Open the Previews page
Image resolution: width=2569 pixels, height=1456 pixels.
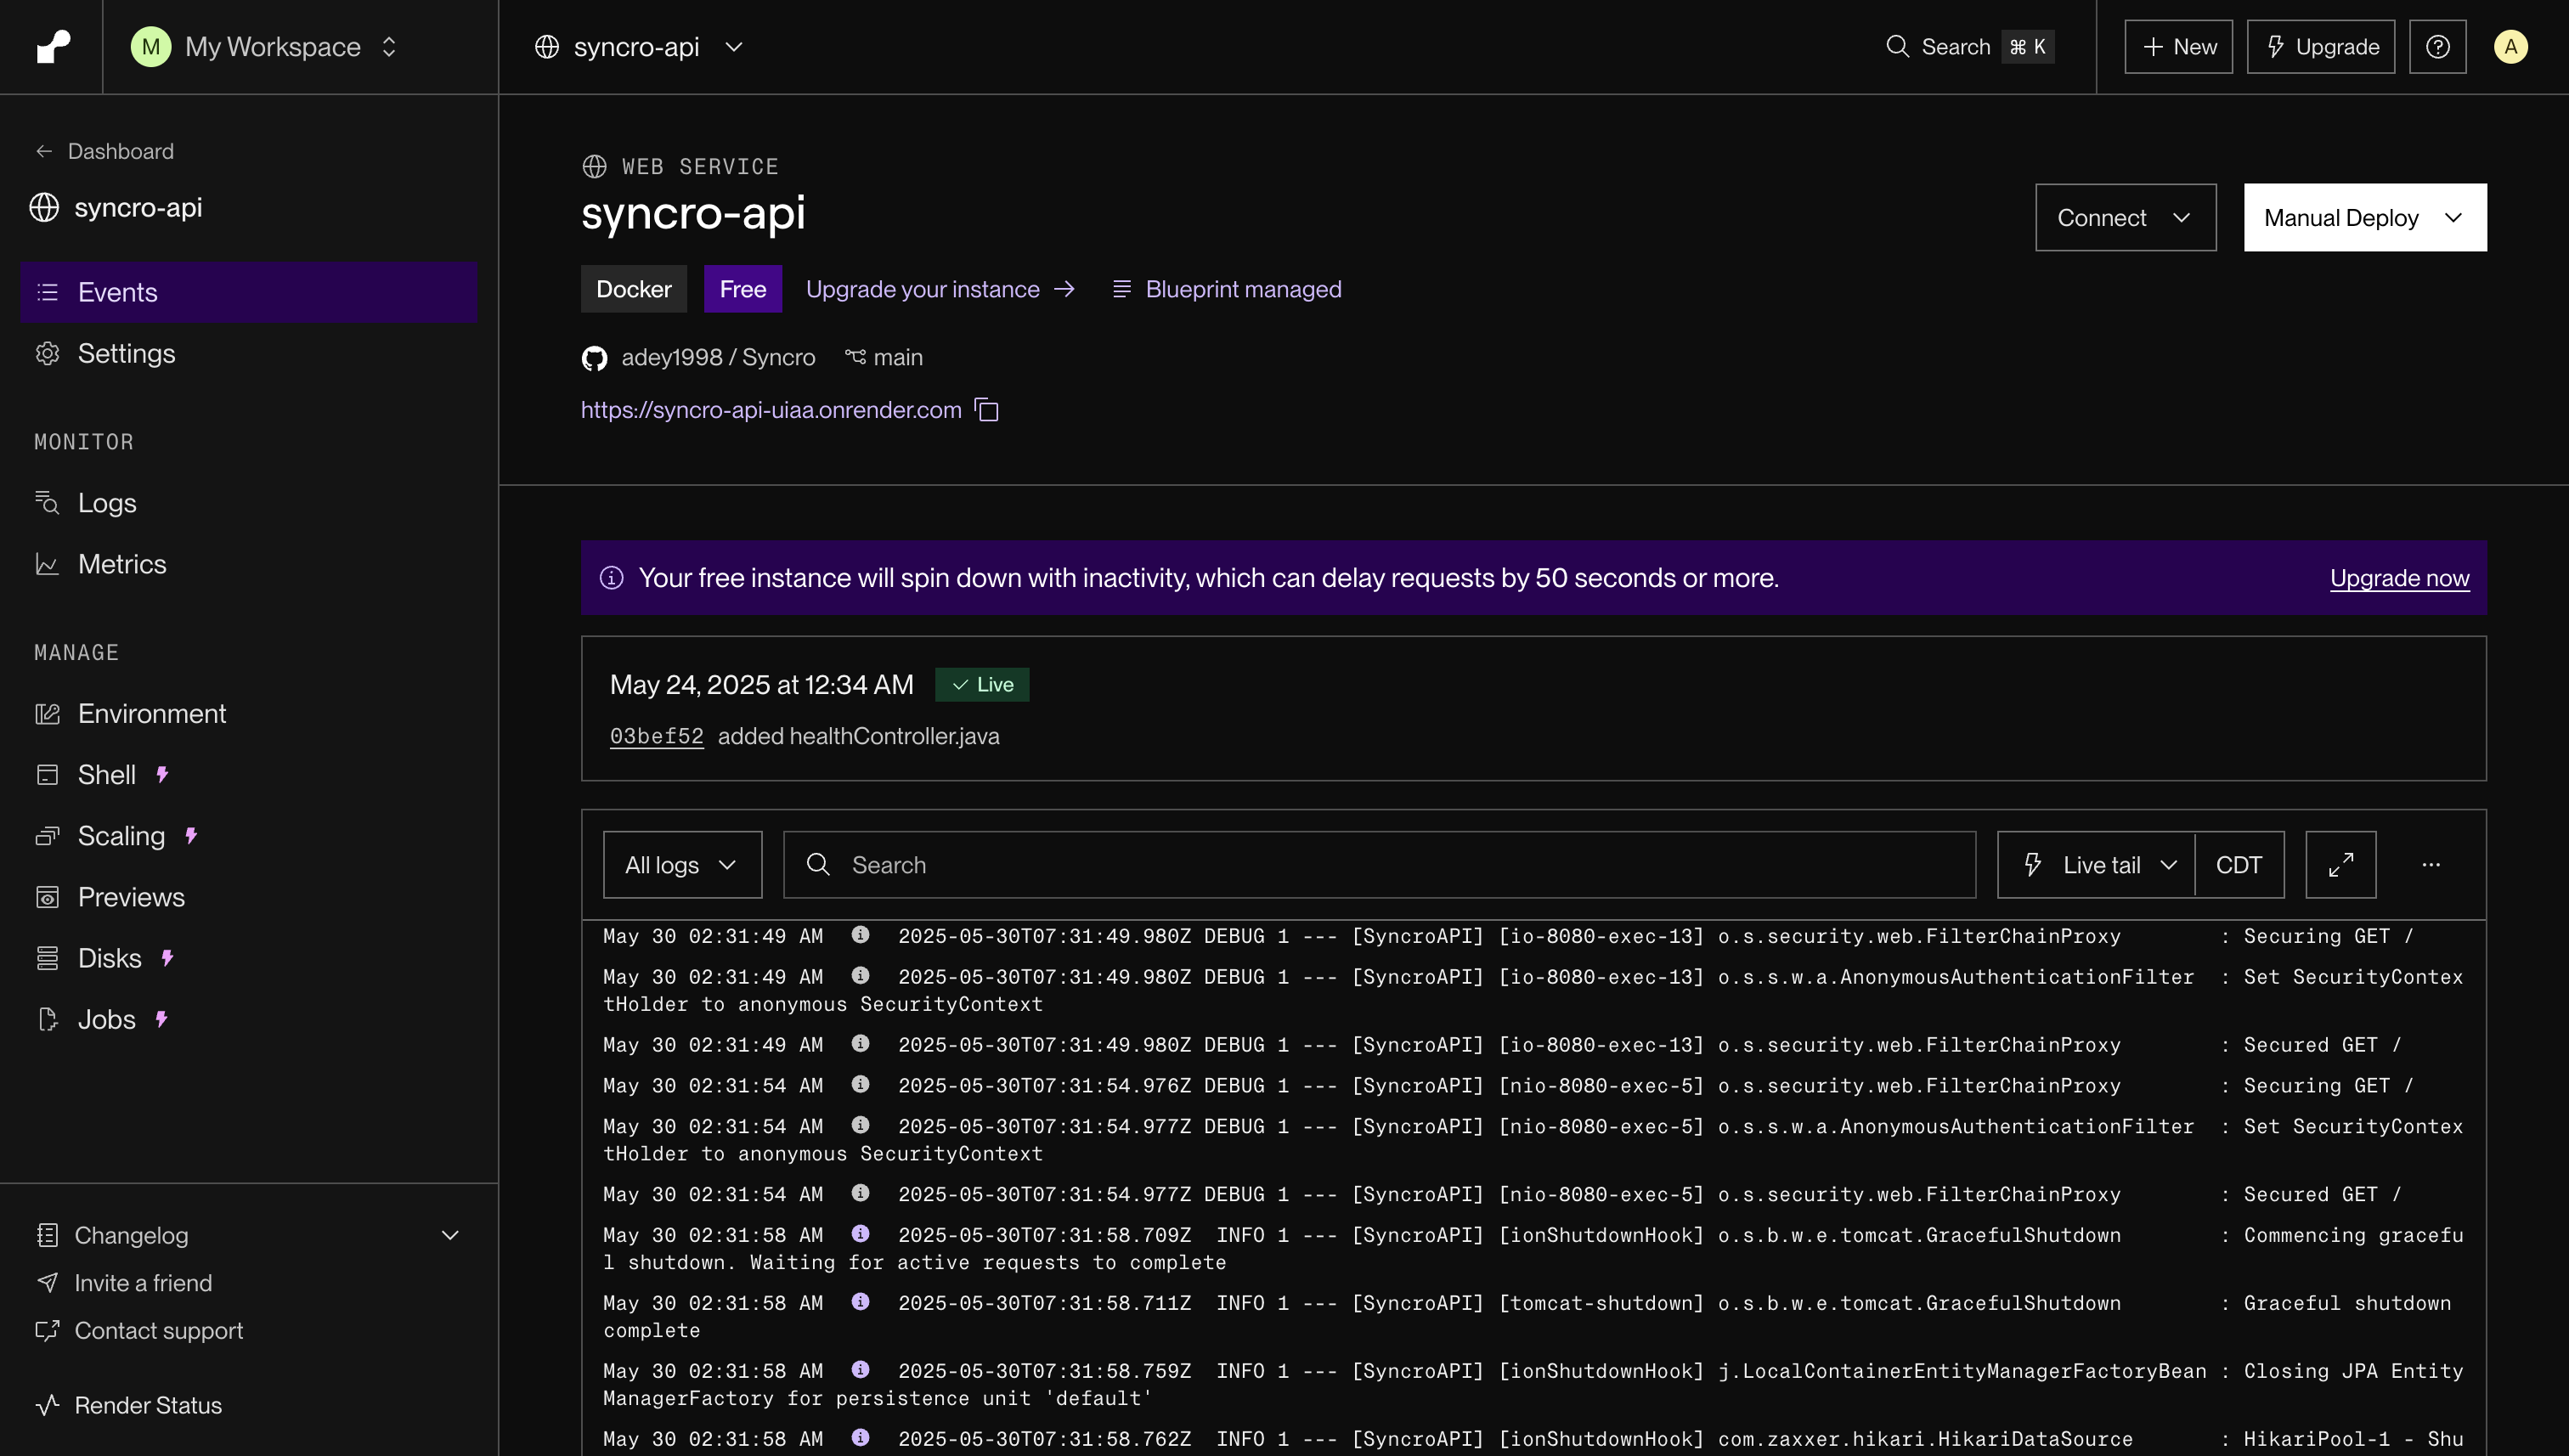click(x=248, y=897)
